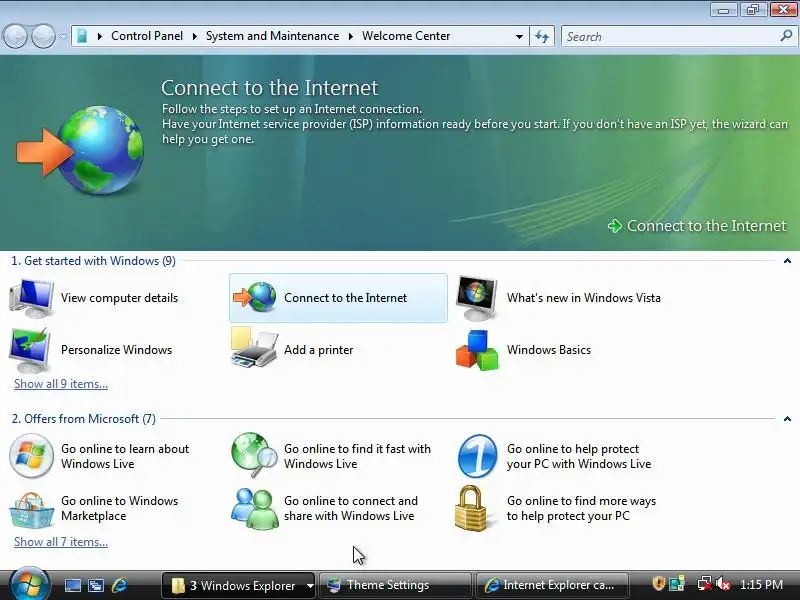Screen dimensions: 800x600
Task: Click the refresh button beside address bar
Action: pos(542,36)
